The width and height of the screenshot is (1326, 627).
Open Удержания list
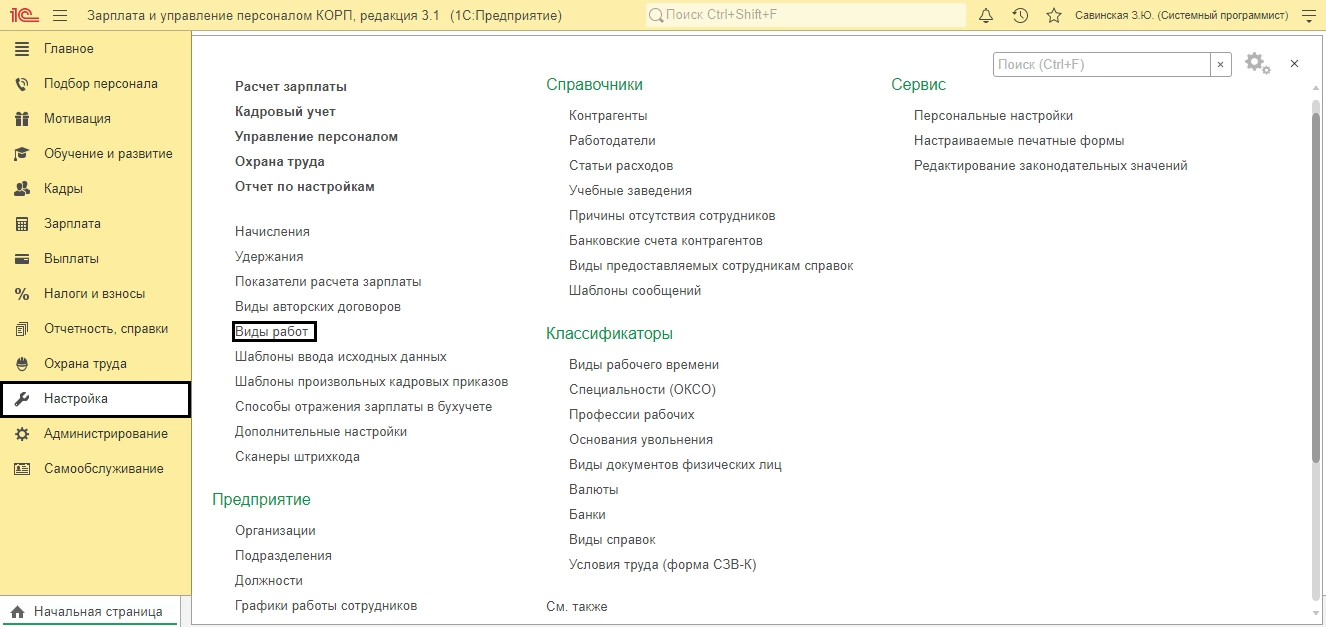click(269, 257)
